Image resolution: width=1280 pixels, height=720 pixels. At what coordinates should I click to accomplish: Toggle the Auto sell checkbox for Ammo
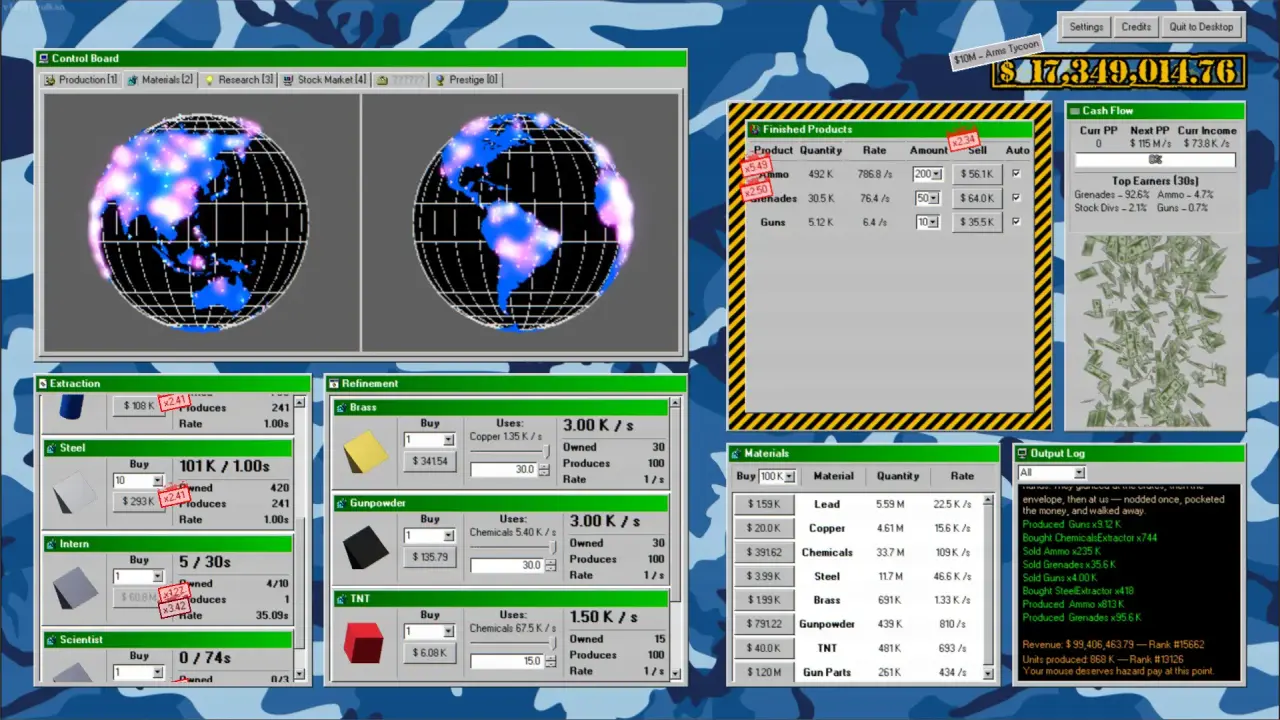1017,173
